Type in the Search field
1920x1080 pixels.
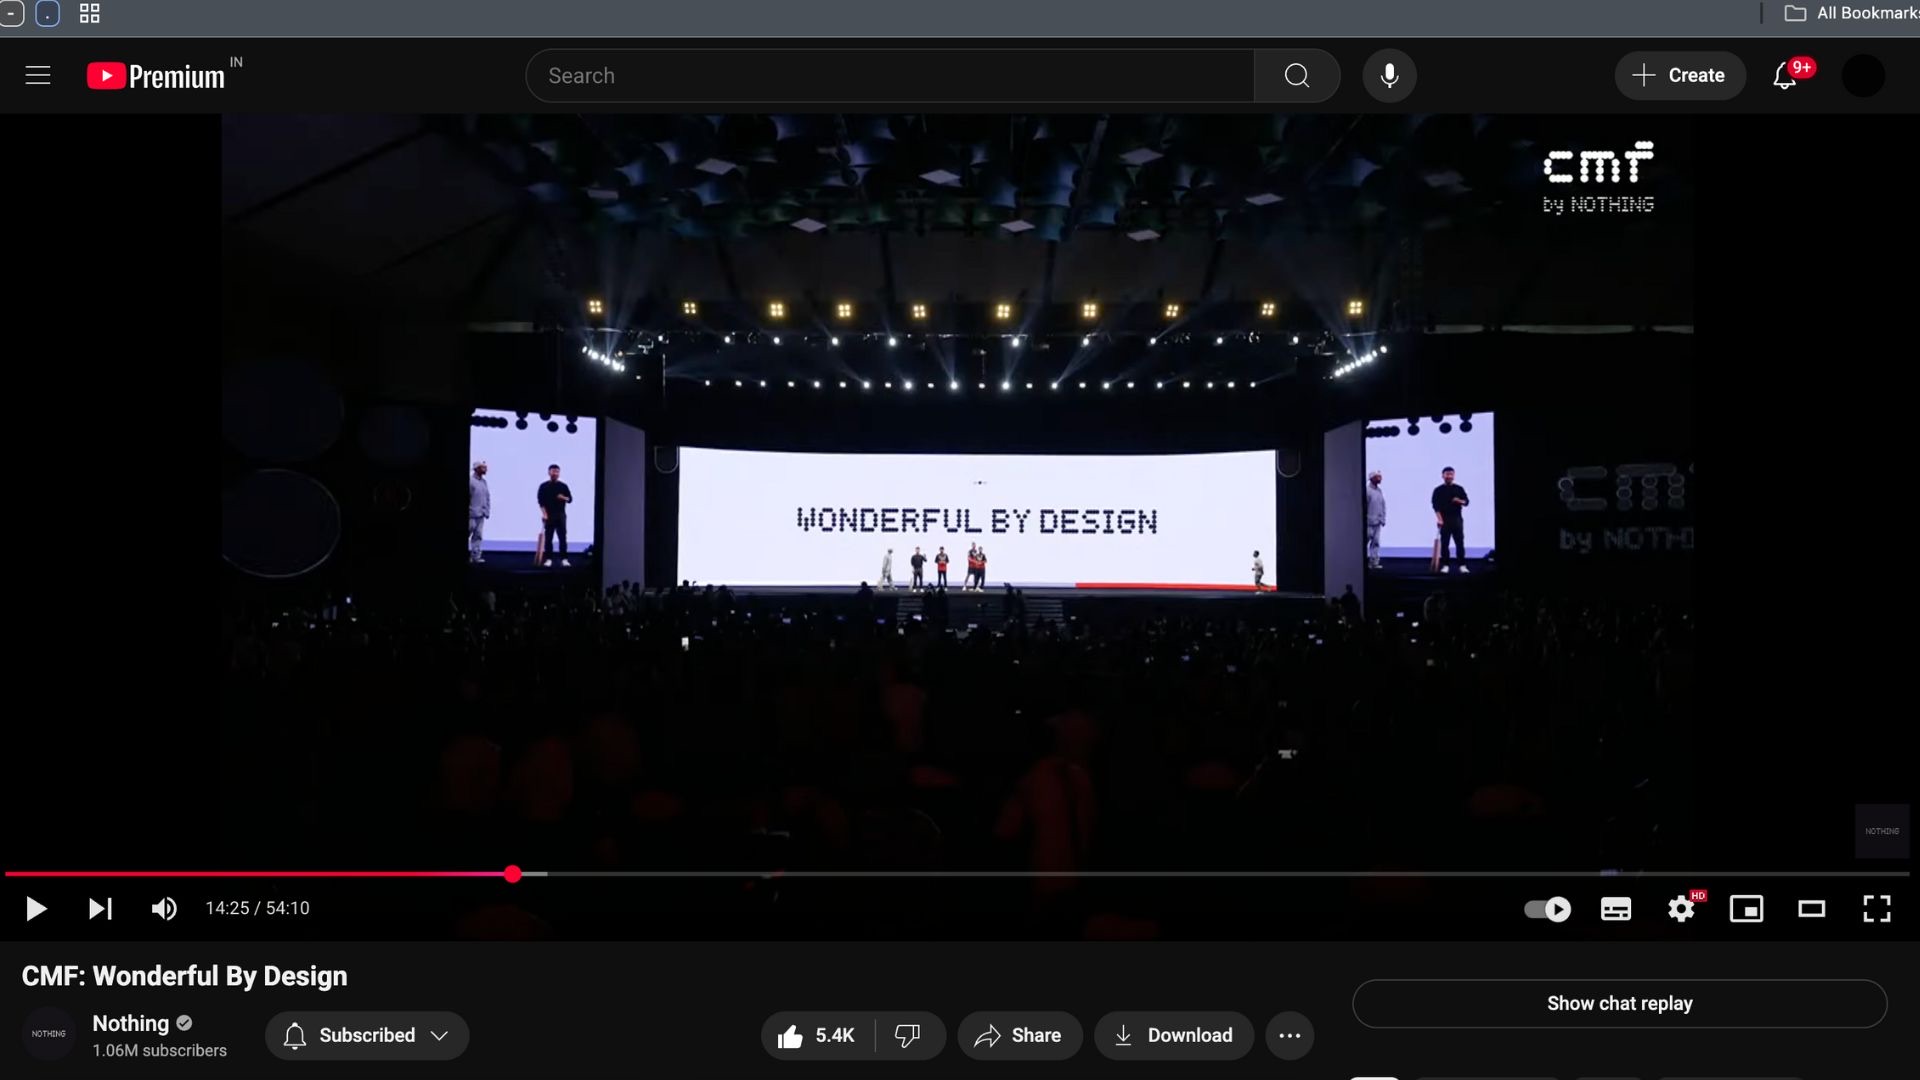[890, 76]
